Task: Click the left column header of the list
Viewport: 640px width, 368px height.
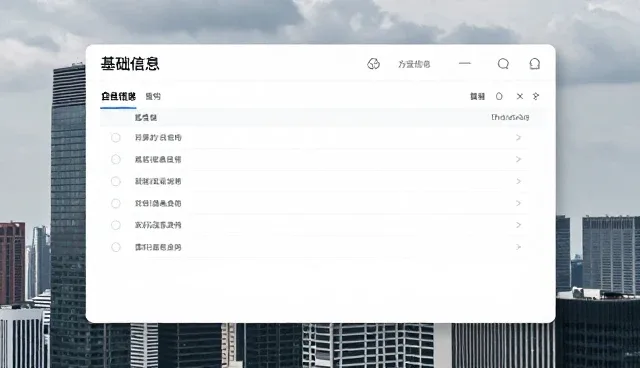Action: 146,117
